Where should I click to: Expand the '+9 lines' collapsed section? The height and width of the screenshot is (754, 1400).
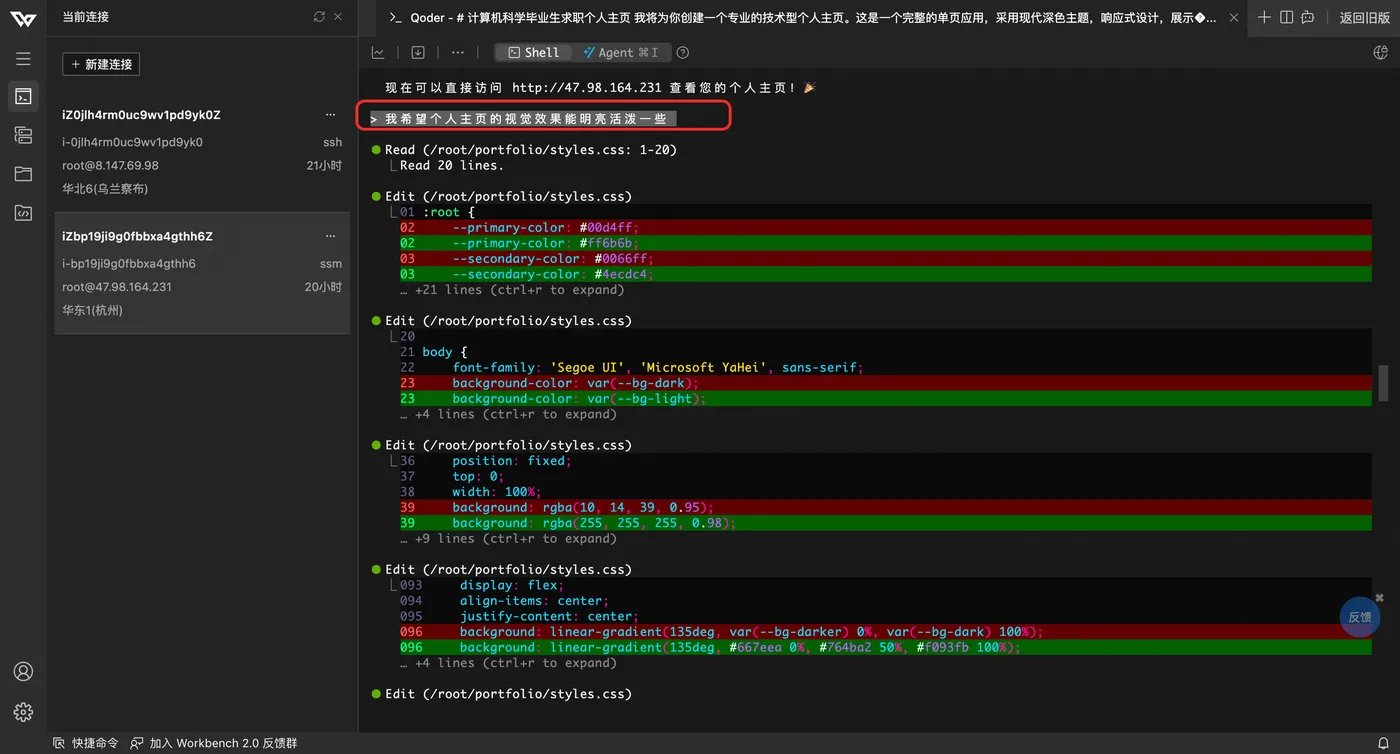pyautogui.click(x=508, y=538)
